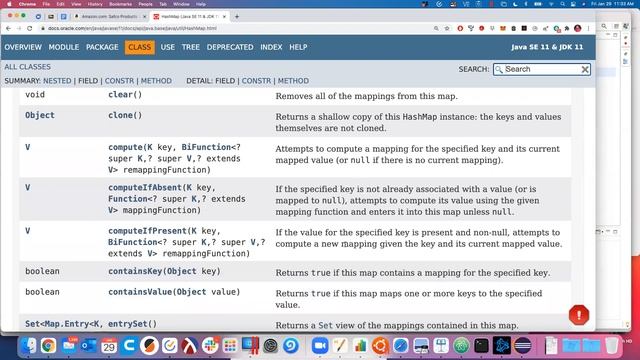This screenshot has width=640, height=360.
Task: Open Eclipse from the dock
Action: [x=522, y=346]
